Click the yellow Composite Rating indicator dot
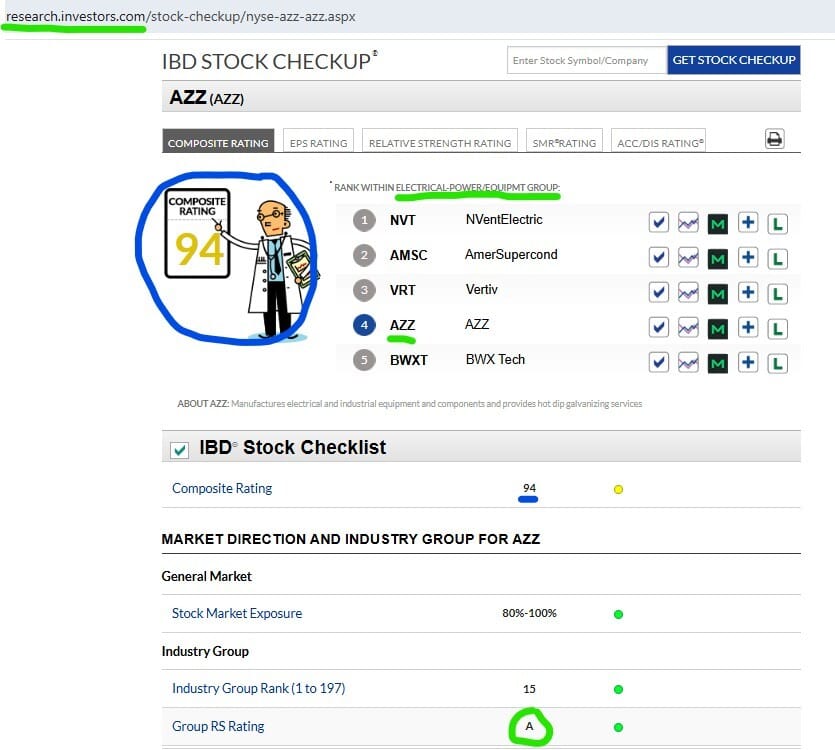The width and height of the screenshot is (835, 750). pos(618,489)
